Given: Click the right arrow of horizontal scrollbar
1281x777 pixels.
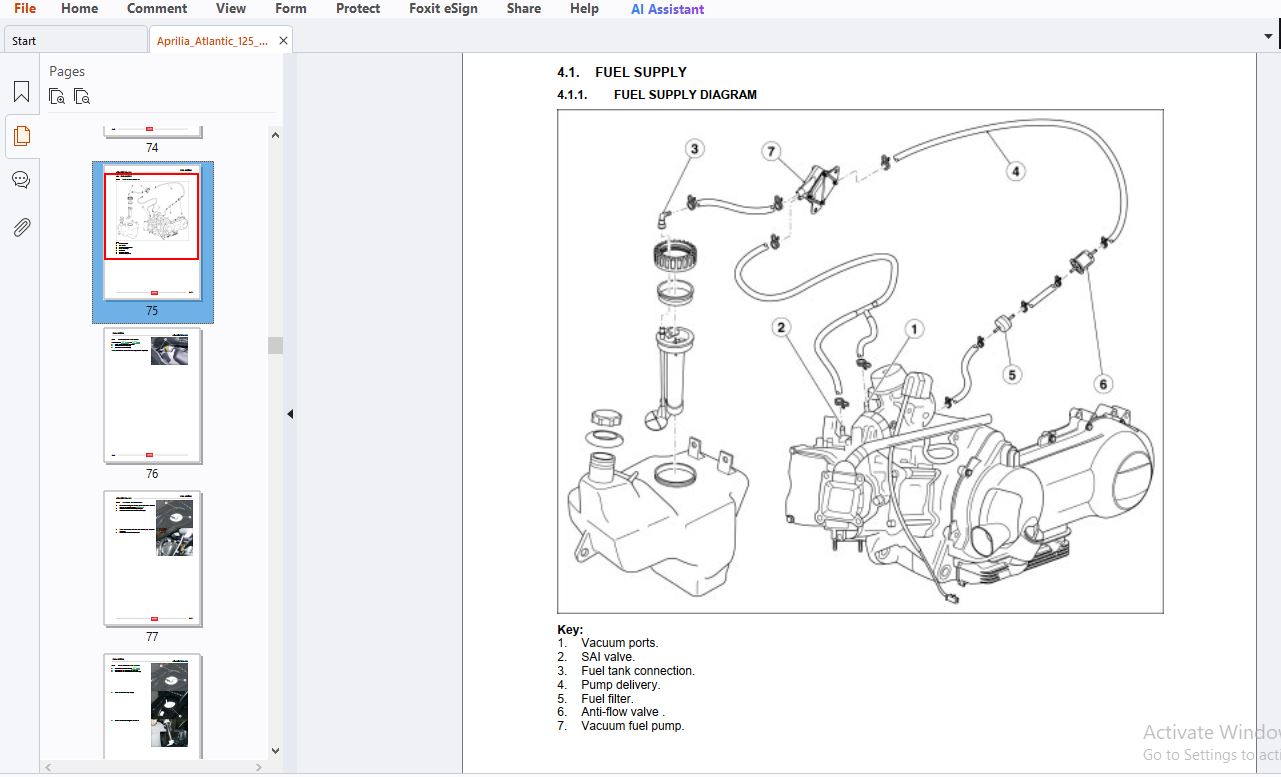Looking at the screenshot, I should click(259, 767).
